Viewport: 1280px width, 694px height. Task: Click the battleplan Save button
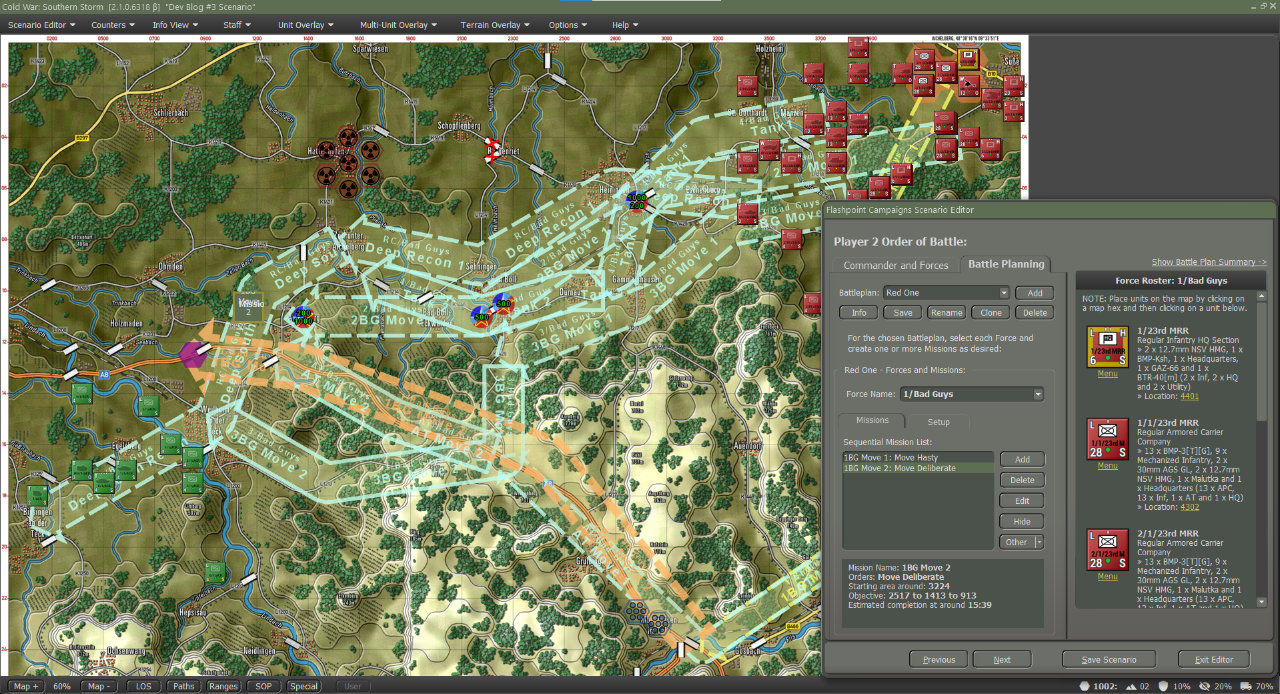902,312
